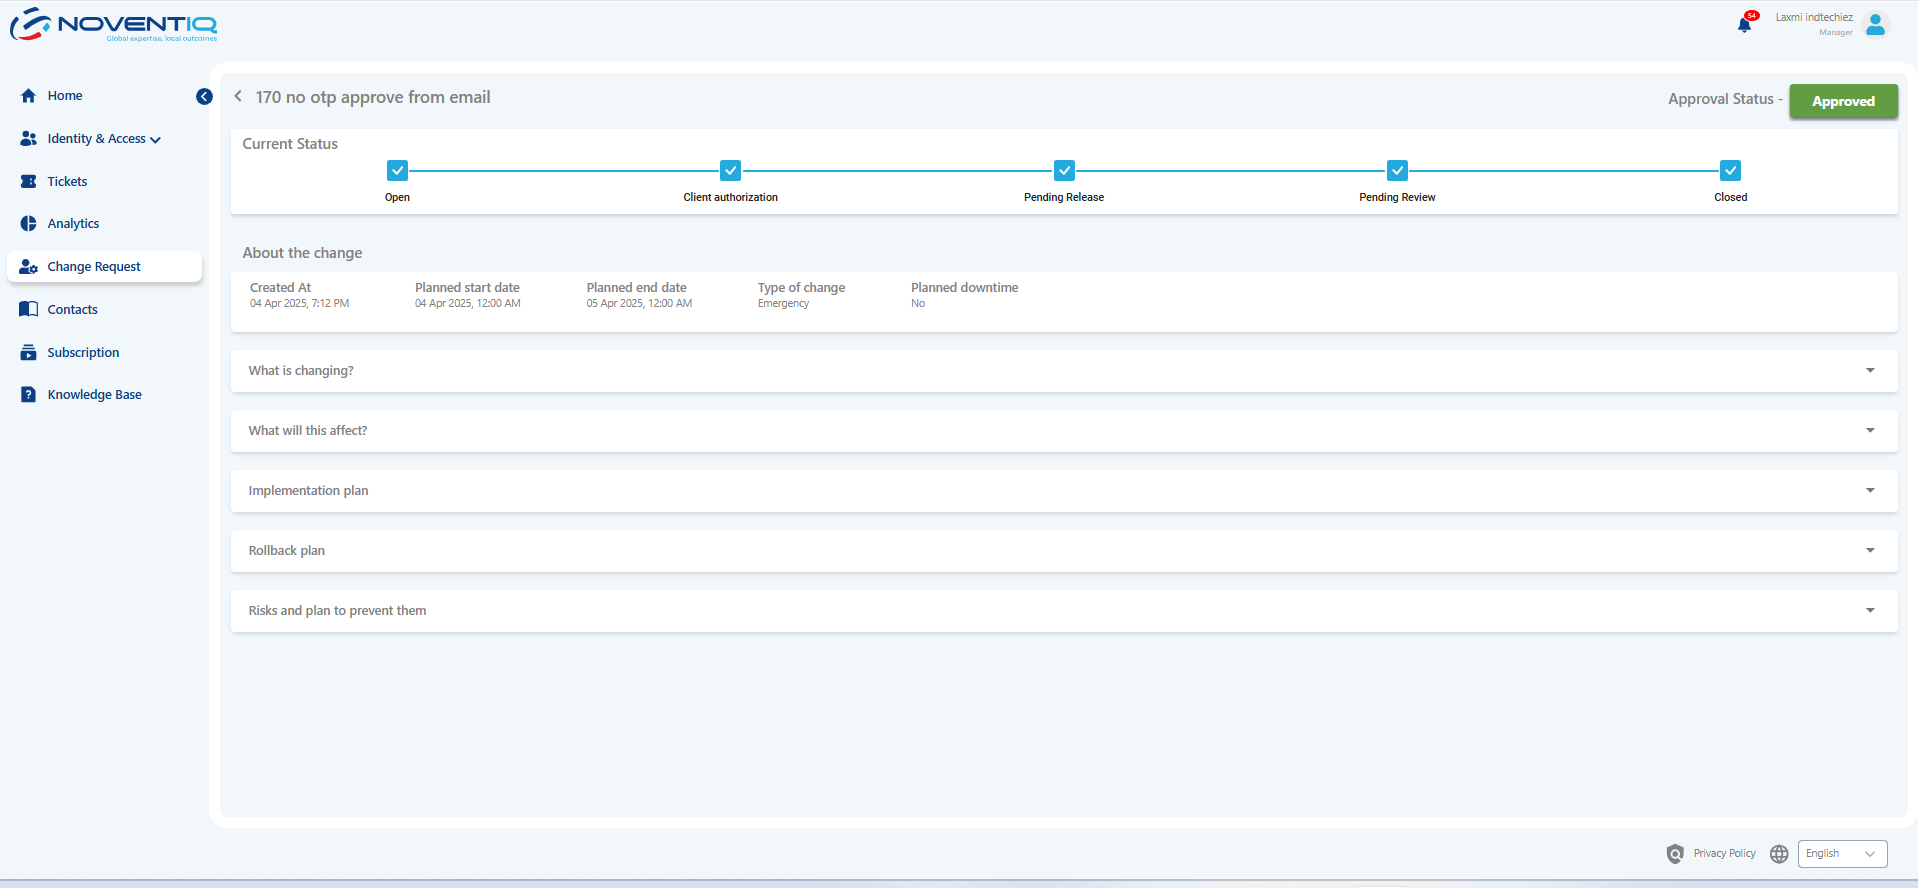Click the Home house icon
The width and height of the screenshot is (1918, 888).
29,96
